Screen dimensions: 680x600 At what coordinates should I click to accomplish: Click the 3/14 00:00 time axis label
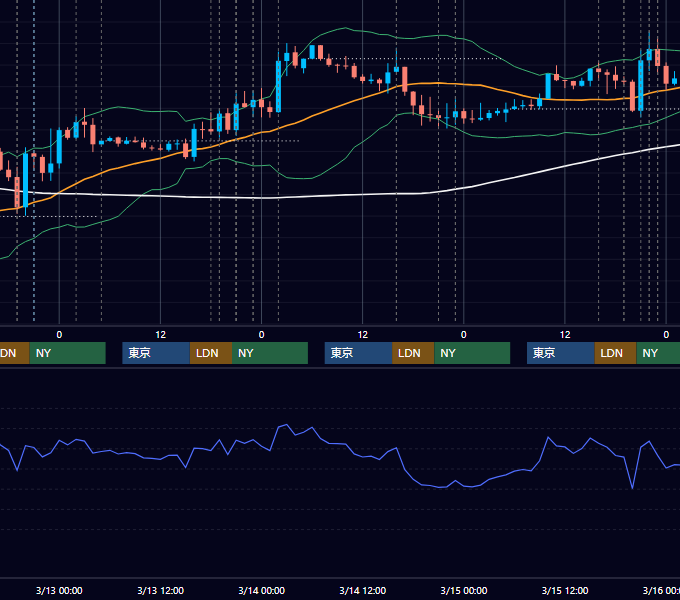pyautogui.click(x=262, y=590)
